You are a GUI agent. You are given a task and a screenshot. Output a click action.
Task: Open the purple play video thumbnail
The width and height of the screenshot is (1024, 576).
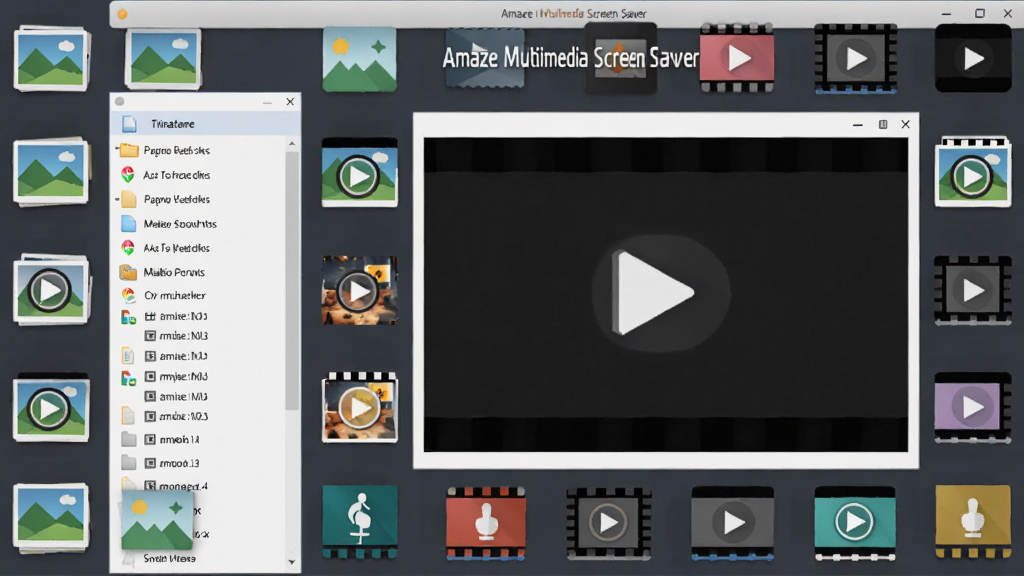972,408
